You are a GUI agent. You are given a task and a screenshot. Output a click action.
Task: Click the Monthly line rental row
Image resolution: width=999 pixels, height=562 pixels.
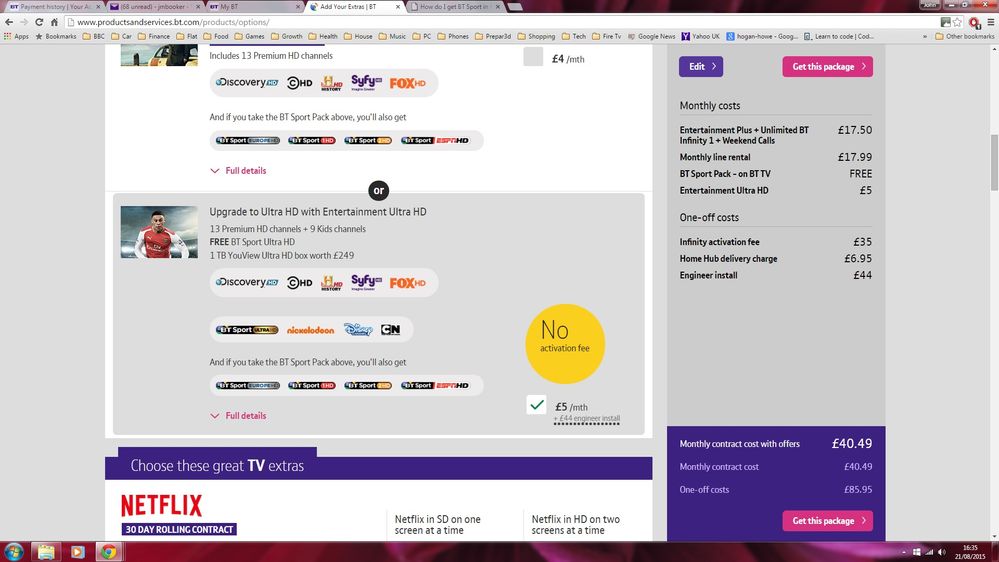point(775,157)
